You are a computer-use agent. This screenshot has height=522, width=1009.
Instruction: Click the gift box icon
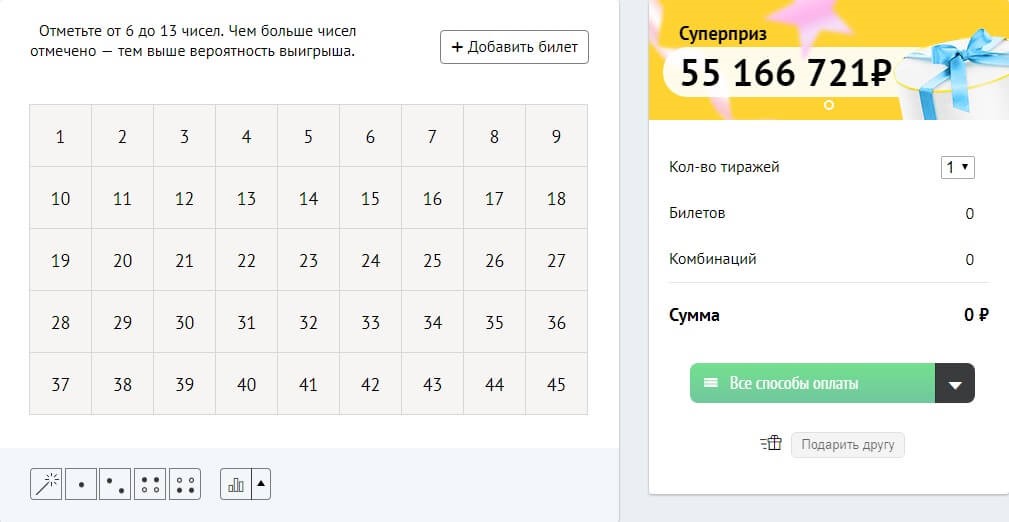click(769, 444)
